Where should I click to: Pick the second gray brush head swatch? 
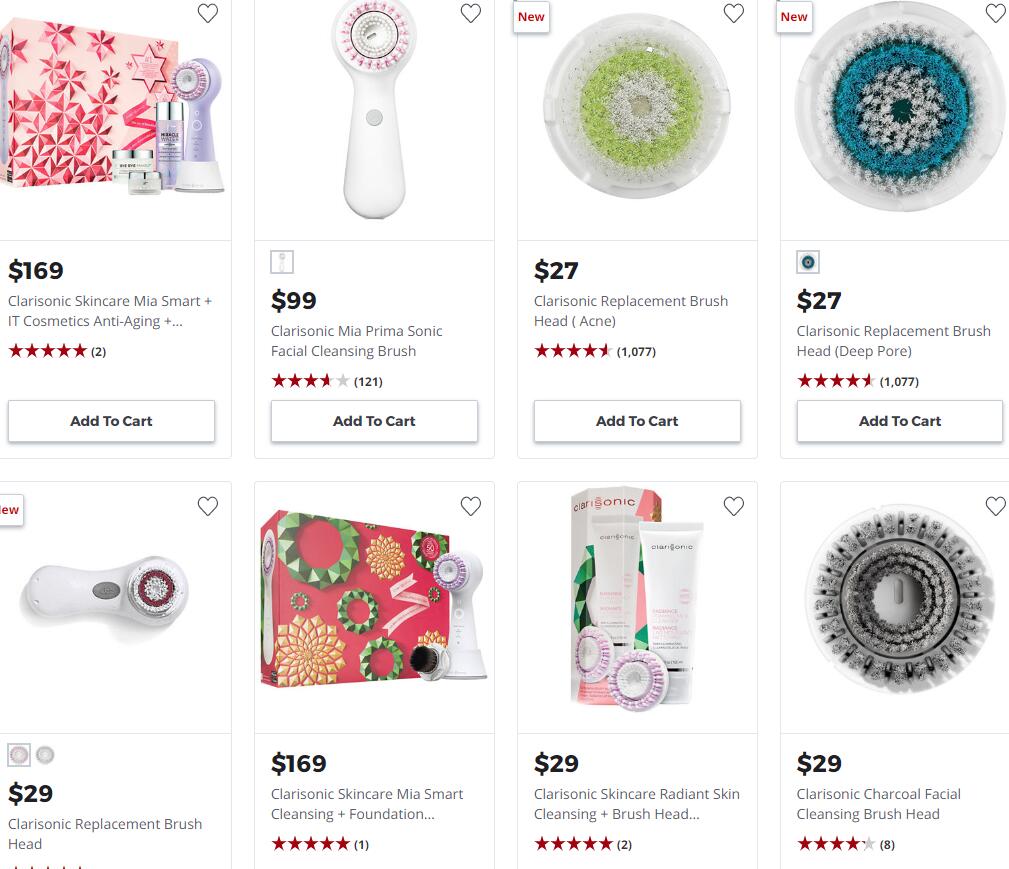pos(45,755)
